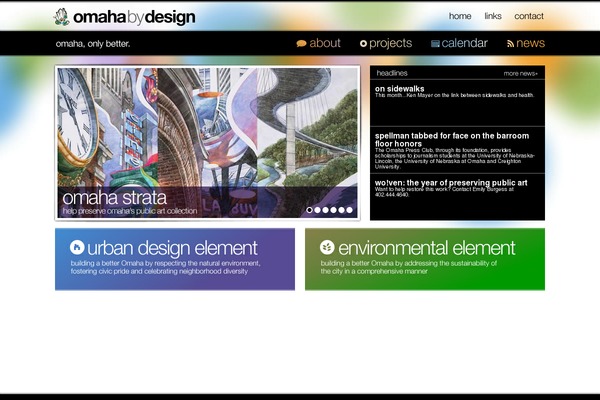Click the Ken Mayer sidewalks summary text
Image resolution: width=600 pixels, height=400 pixels.
454,95
